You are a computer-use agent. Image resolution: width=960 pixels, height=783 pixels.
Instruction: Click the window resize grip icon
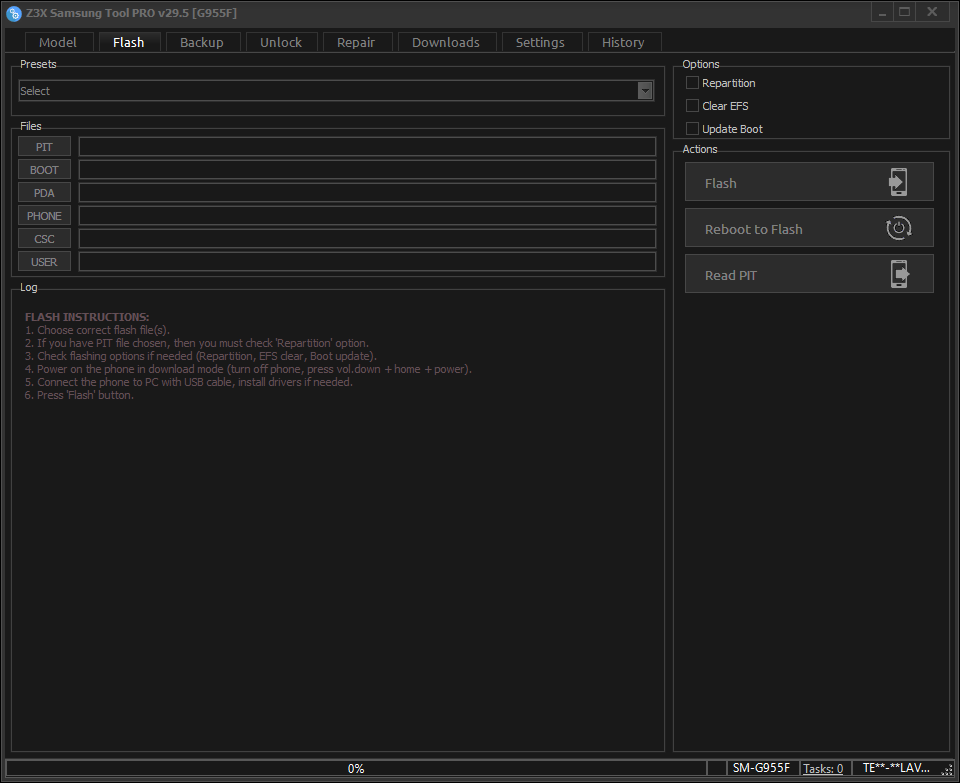pyautogui.click(x=947, y=770)
